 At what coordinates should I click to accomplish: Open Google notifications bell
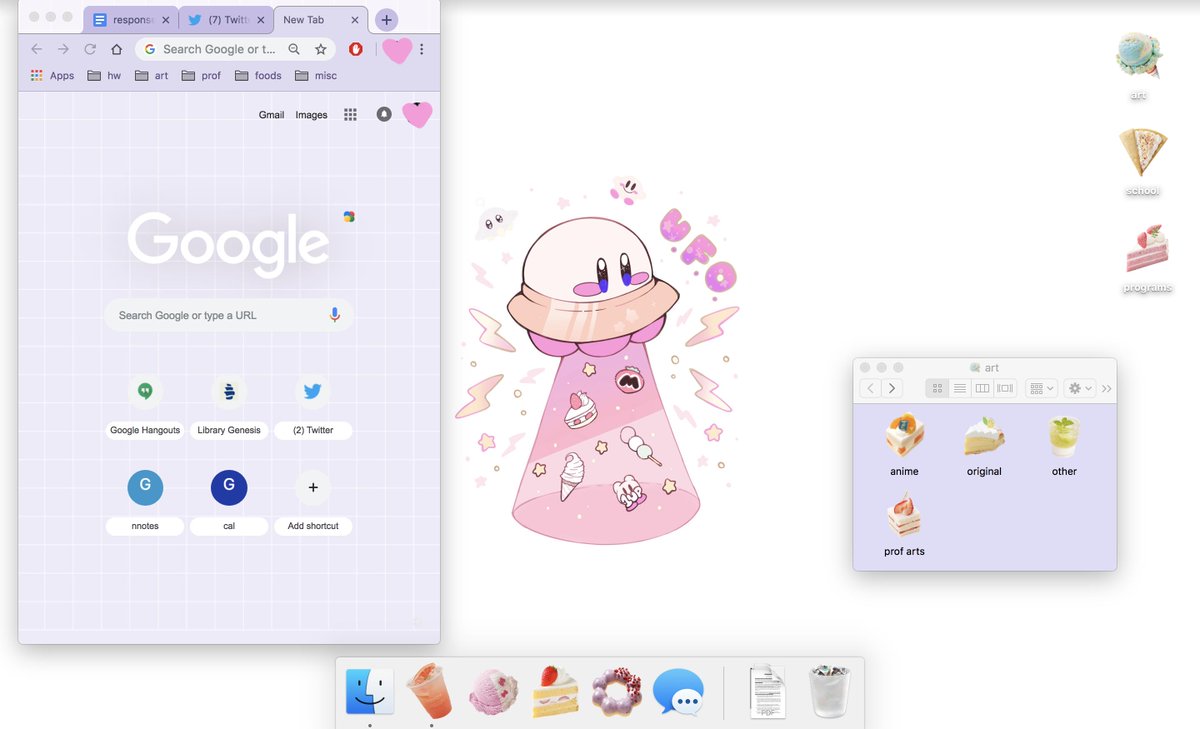click(x=384, y=115)
